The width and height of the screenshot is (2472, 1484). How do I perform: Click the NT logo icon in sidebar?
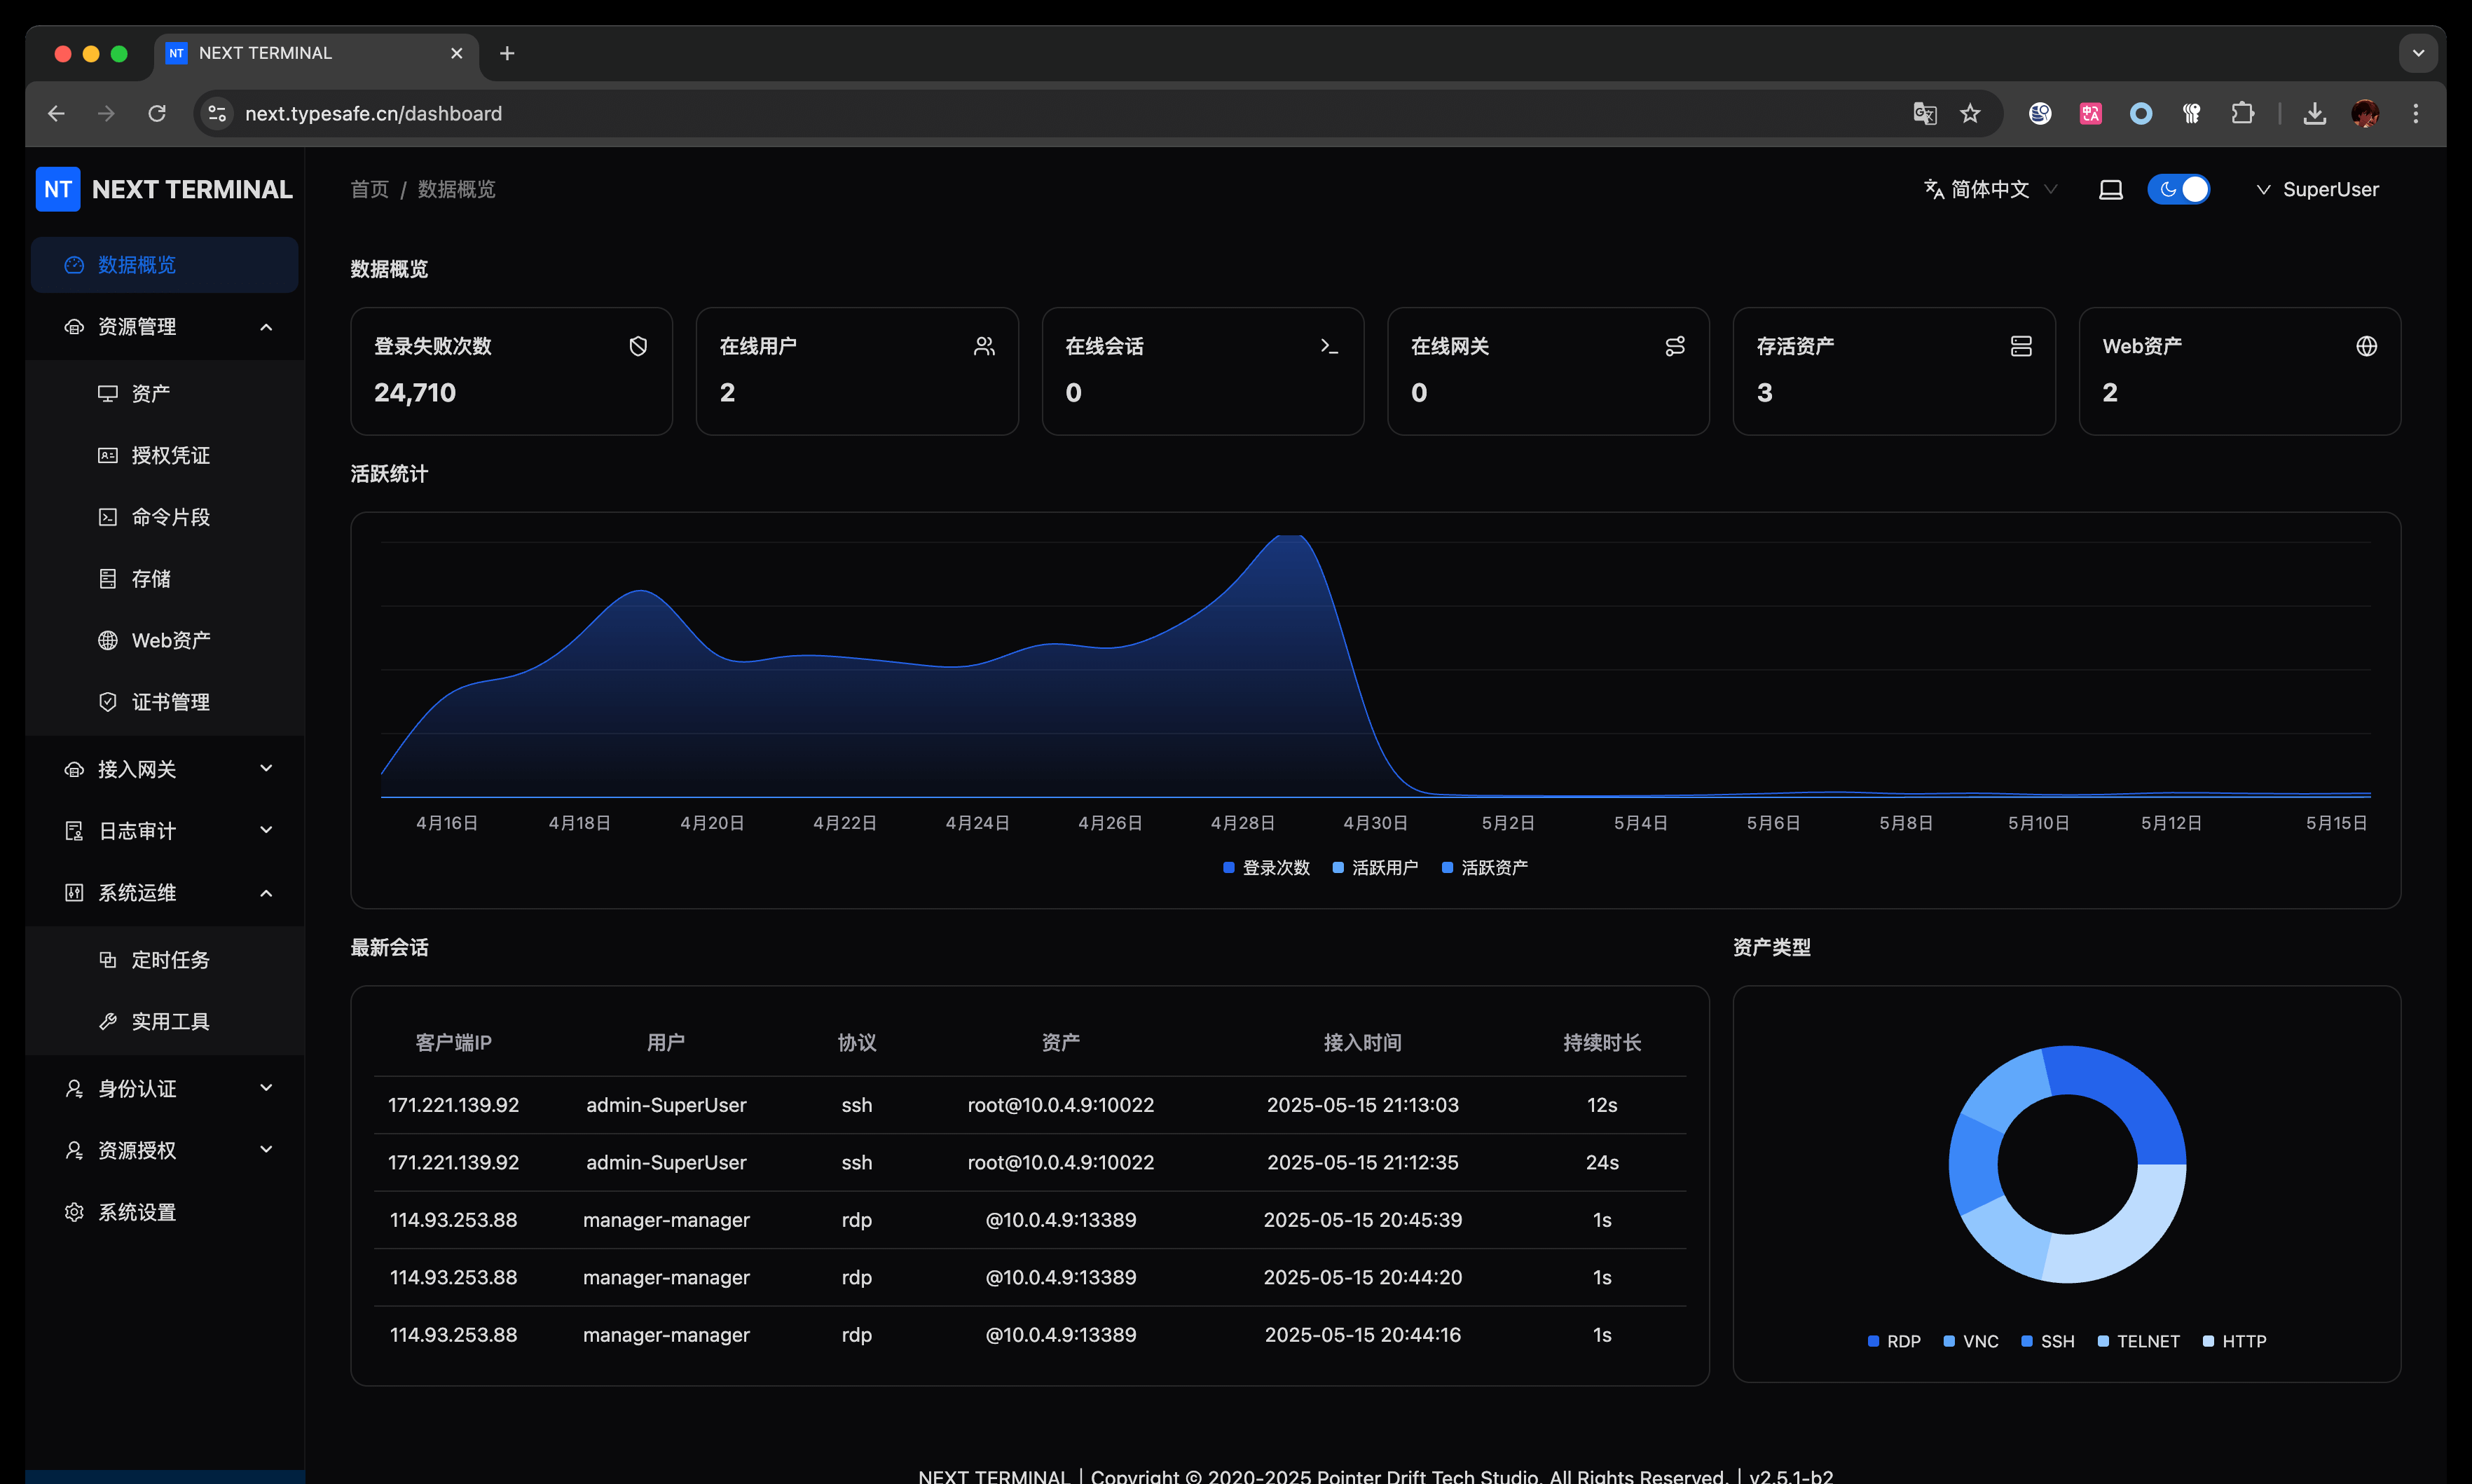[58, 189]
